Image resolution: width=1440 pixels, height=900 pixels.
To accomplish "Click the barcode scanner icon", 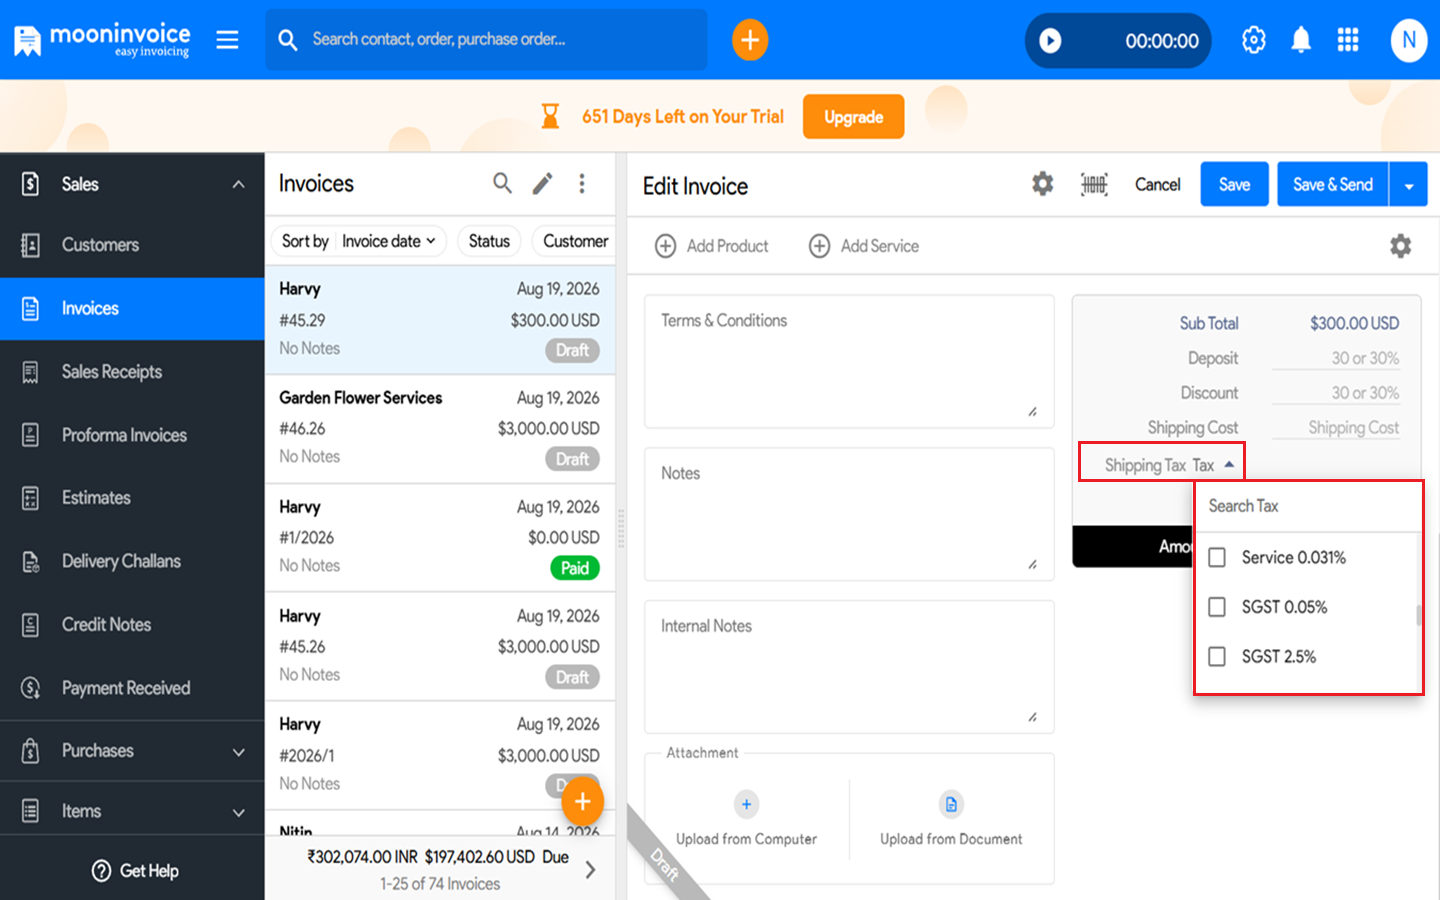I will click(1094, 184).
